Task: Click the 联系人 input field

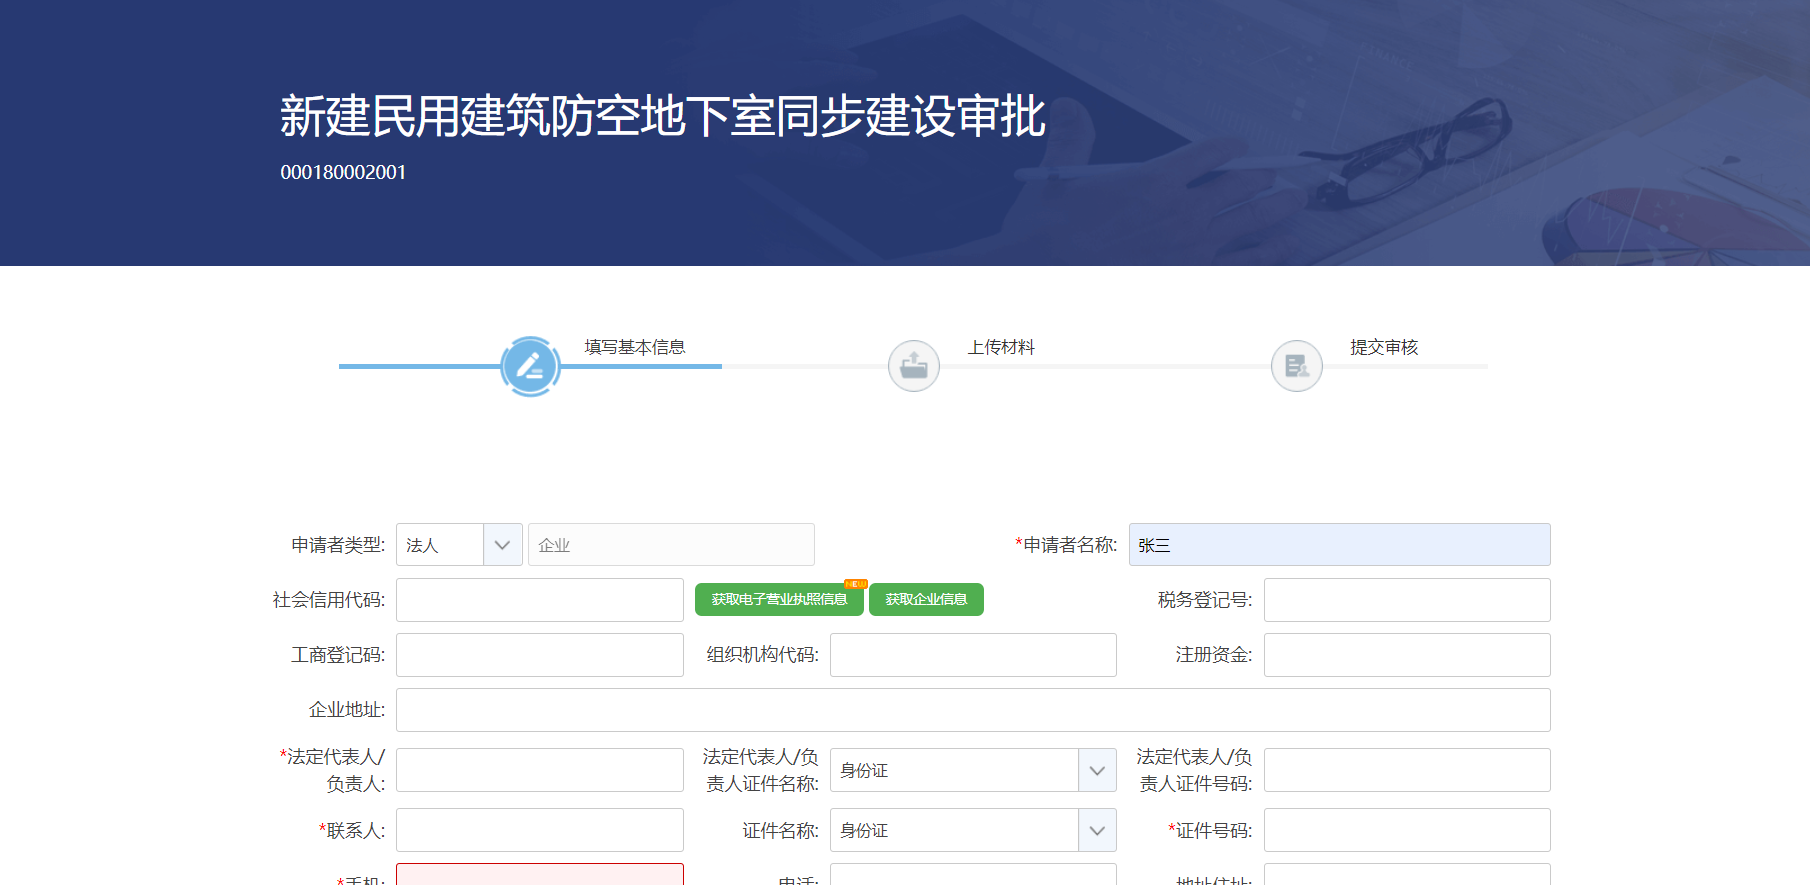Action: click(x=540, y=830)
